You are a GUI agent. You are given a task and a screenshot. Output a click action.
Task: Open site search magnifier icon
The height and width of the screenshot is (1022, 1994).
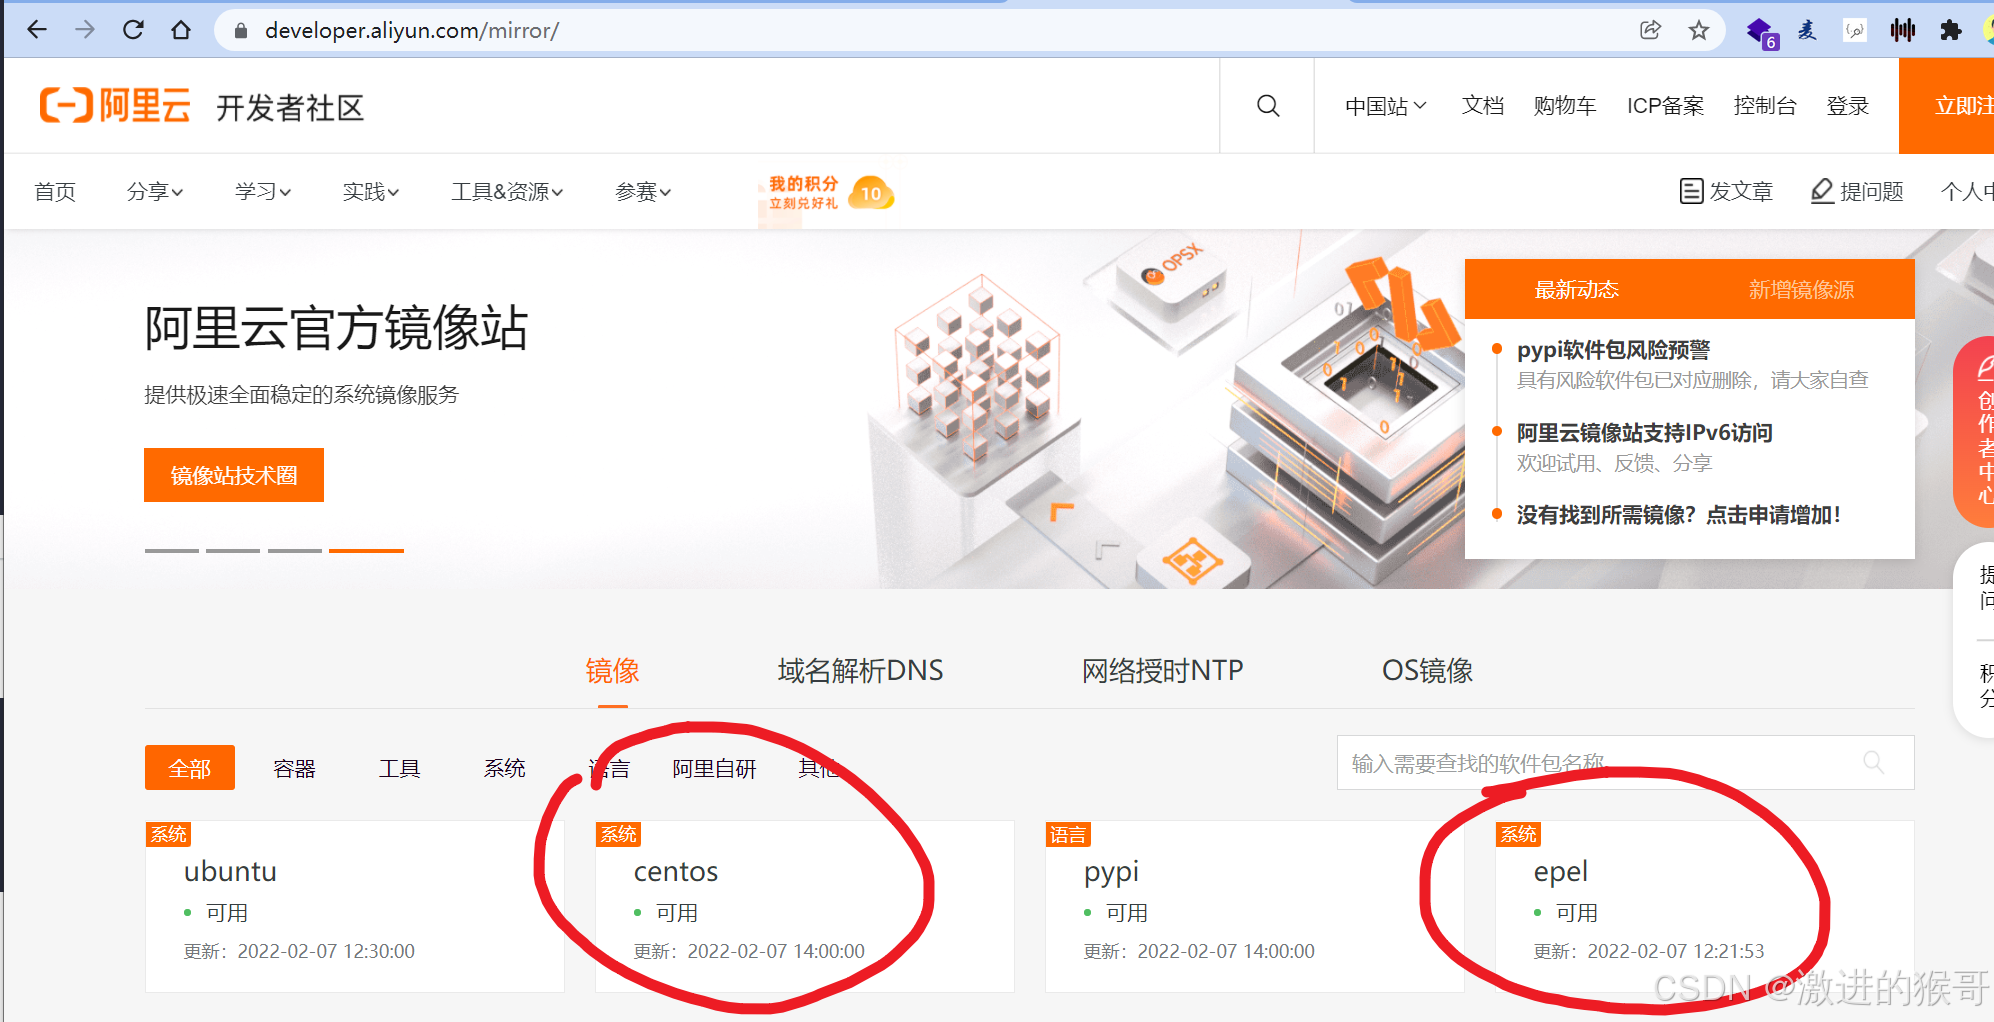coord(1268,106)
